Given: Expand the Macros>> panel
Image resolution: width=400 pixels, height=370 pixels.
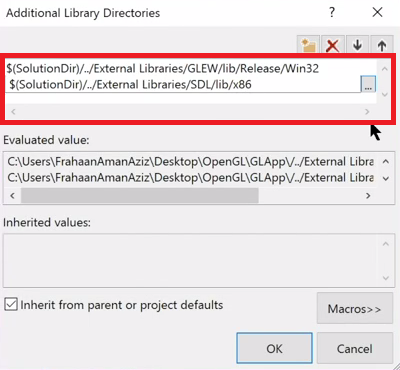Looking at the screenshot, I should click(355, 308).
